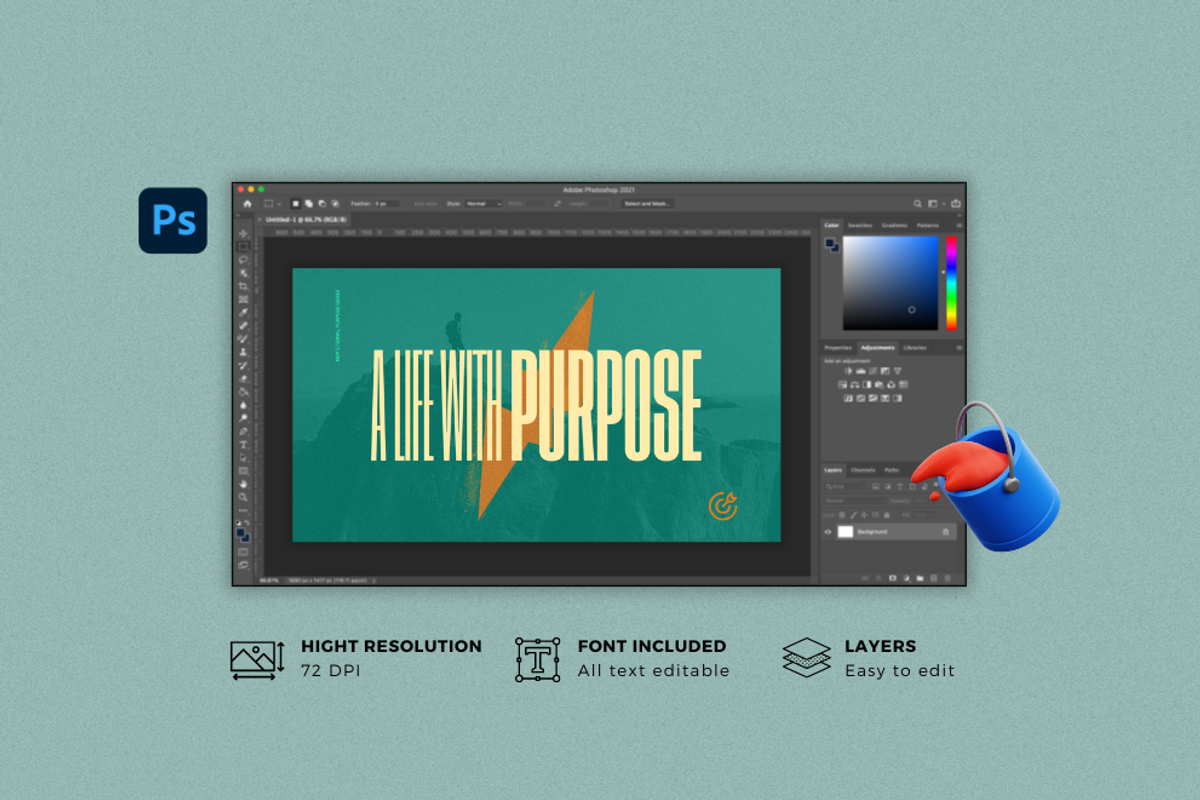Click the Home icon in options bar

click(247, 204)
